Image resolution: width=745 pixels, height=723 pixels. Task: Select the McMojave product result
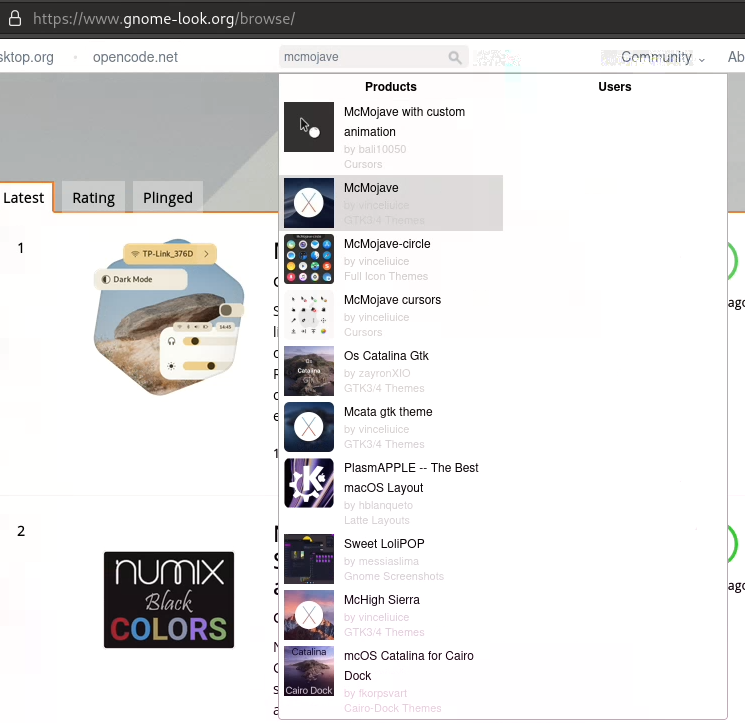click(x=391, y=203)
